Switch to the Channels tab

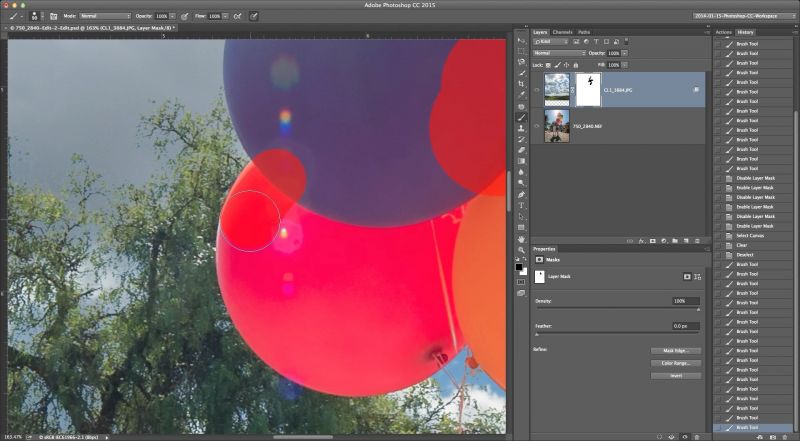pos(562,32)
